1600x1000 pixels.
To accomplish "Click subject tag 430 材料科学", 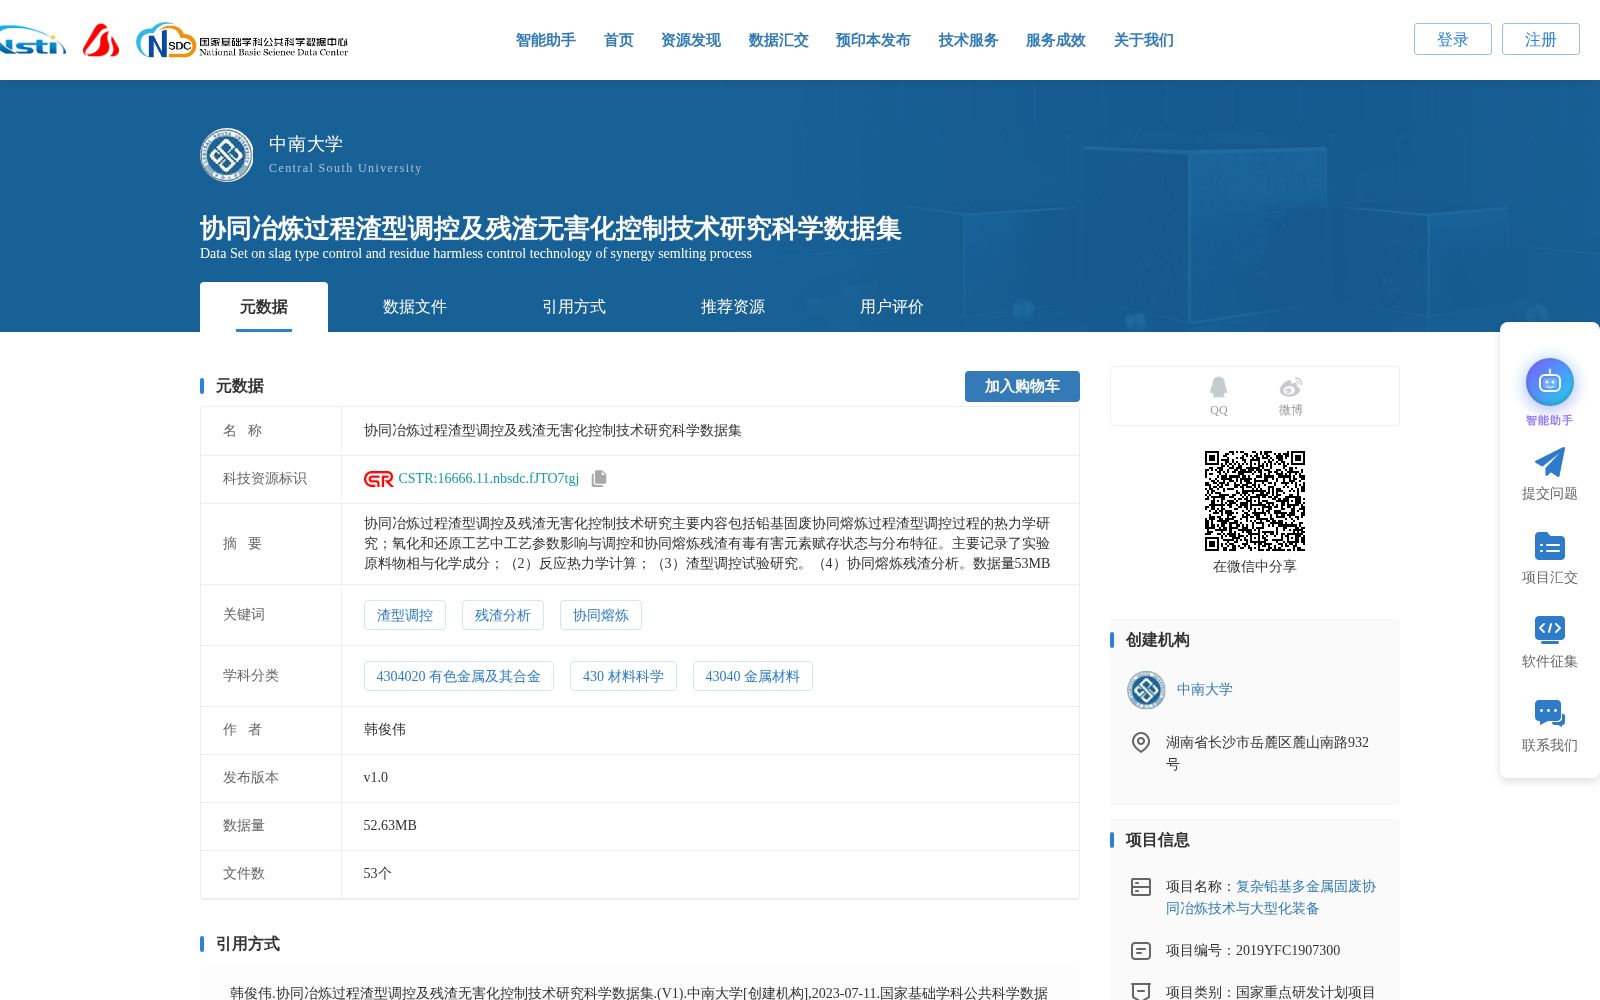I will click(x=624, y=676).
